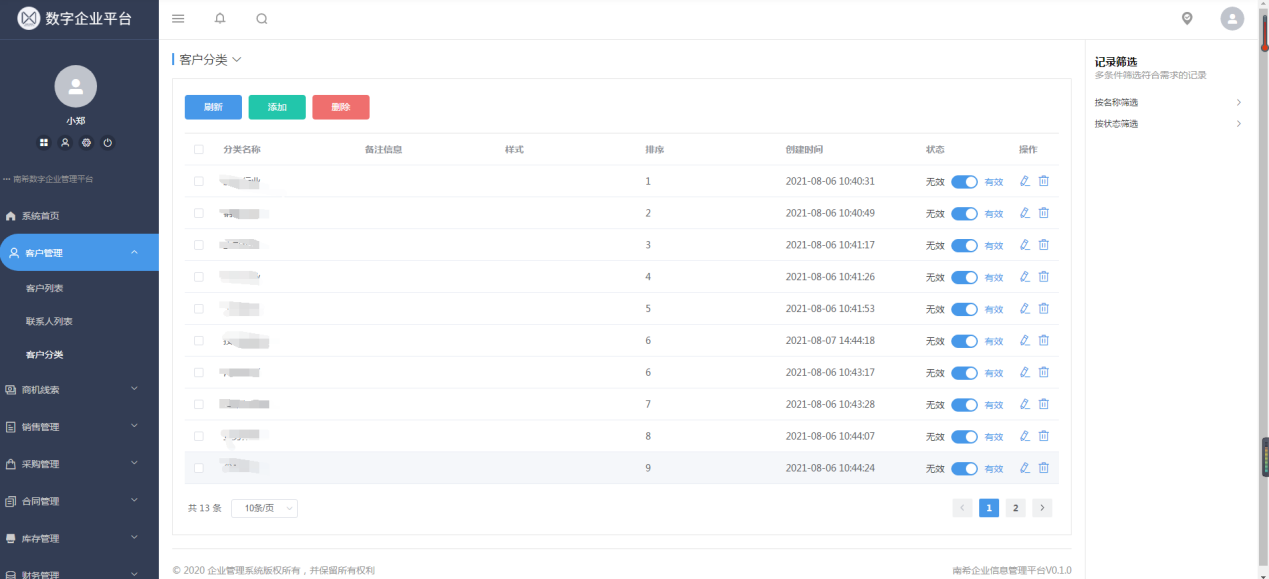Go to page 2 in pagination
Image resolution: width=1269 pixels, height=579 pixels.
[1015, 508]
